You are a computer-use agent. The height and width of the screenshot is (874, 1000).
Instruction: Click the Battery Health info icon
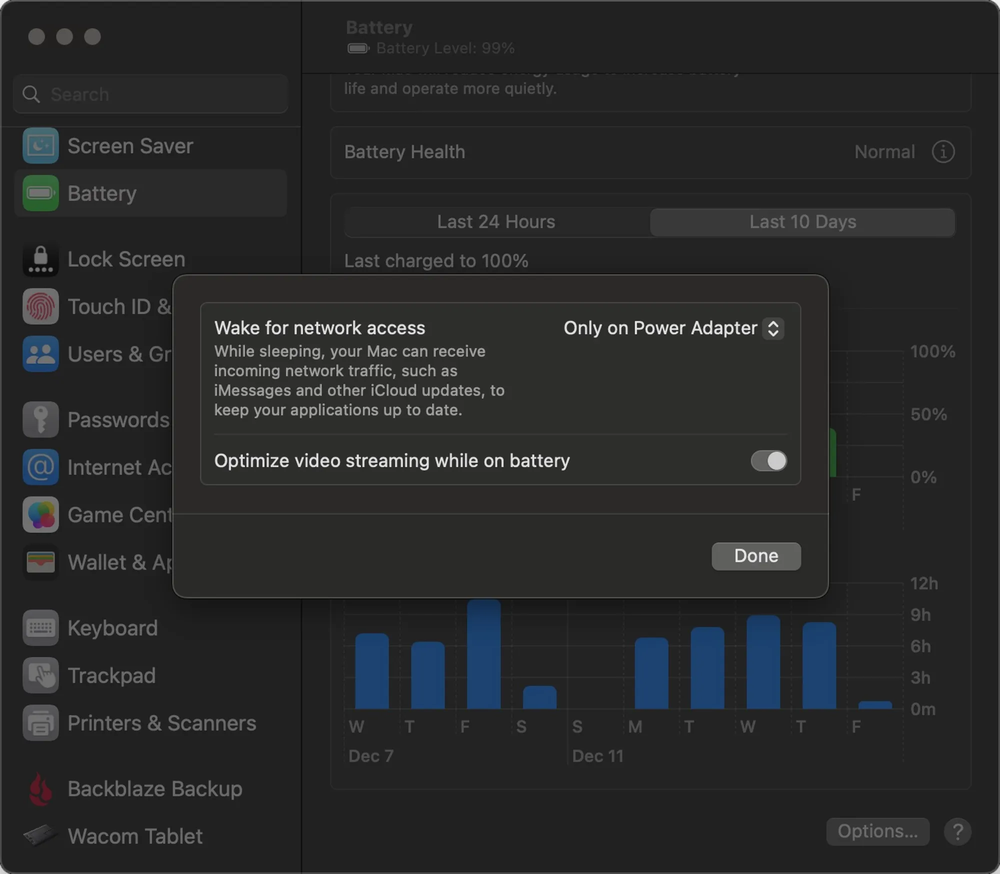(x=943, y=152)
